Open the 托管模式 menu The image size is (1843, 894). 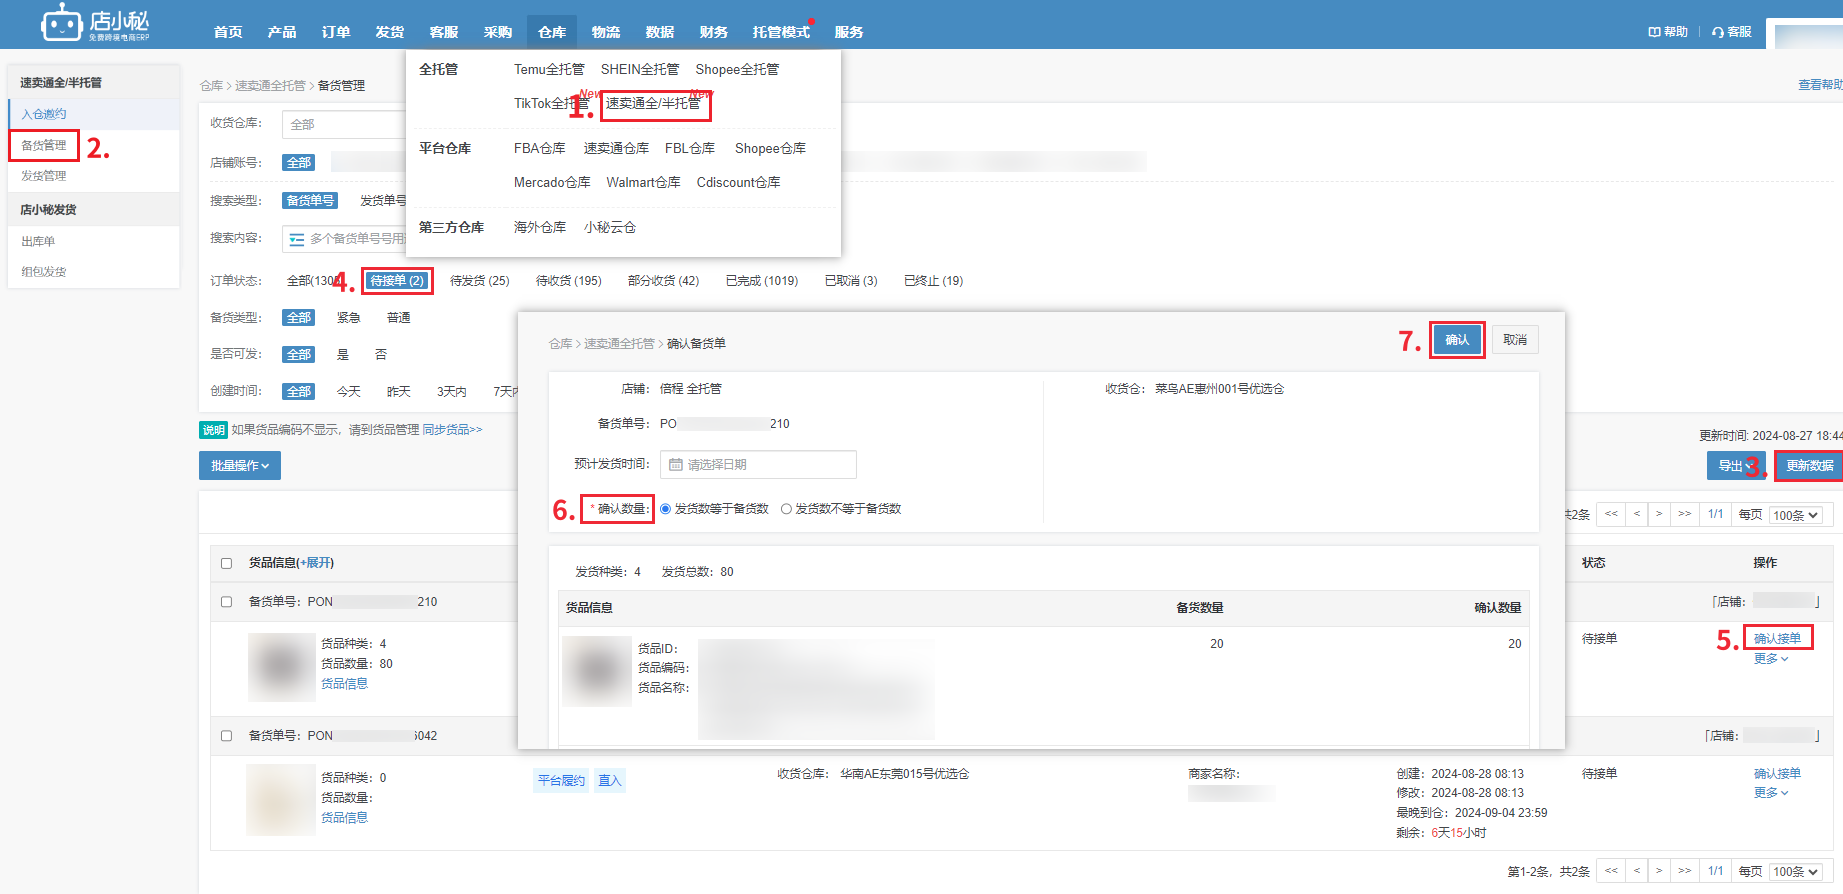781,32
